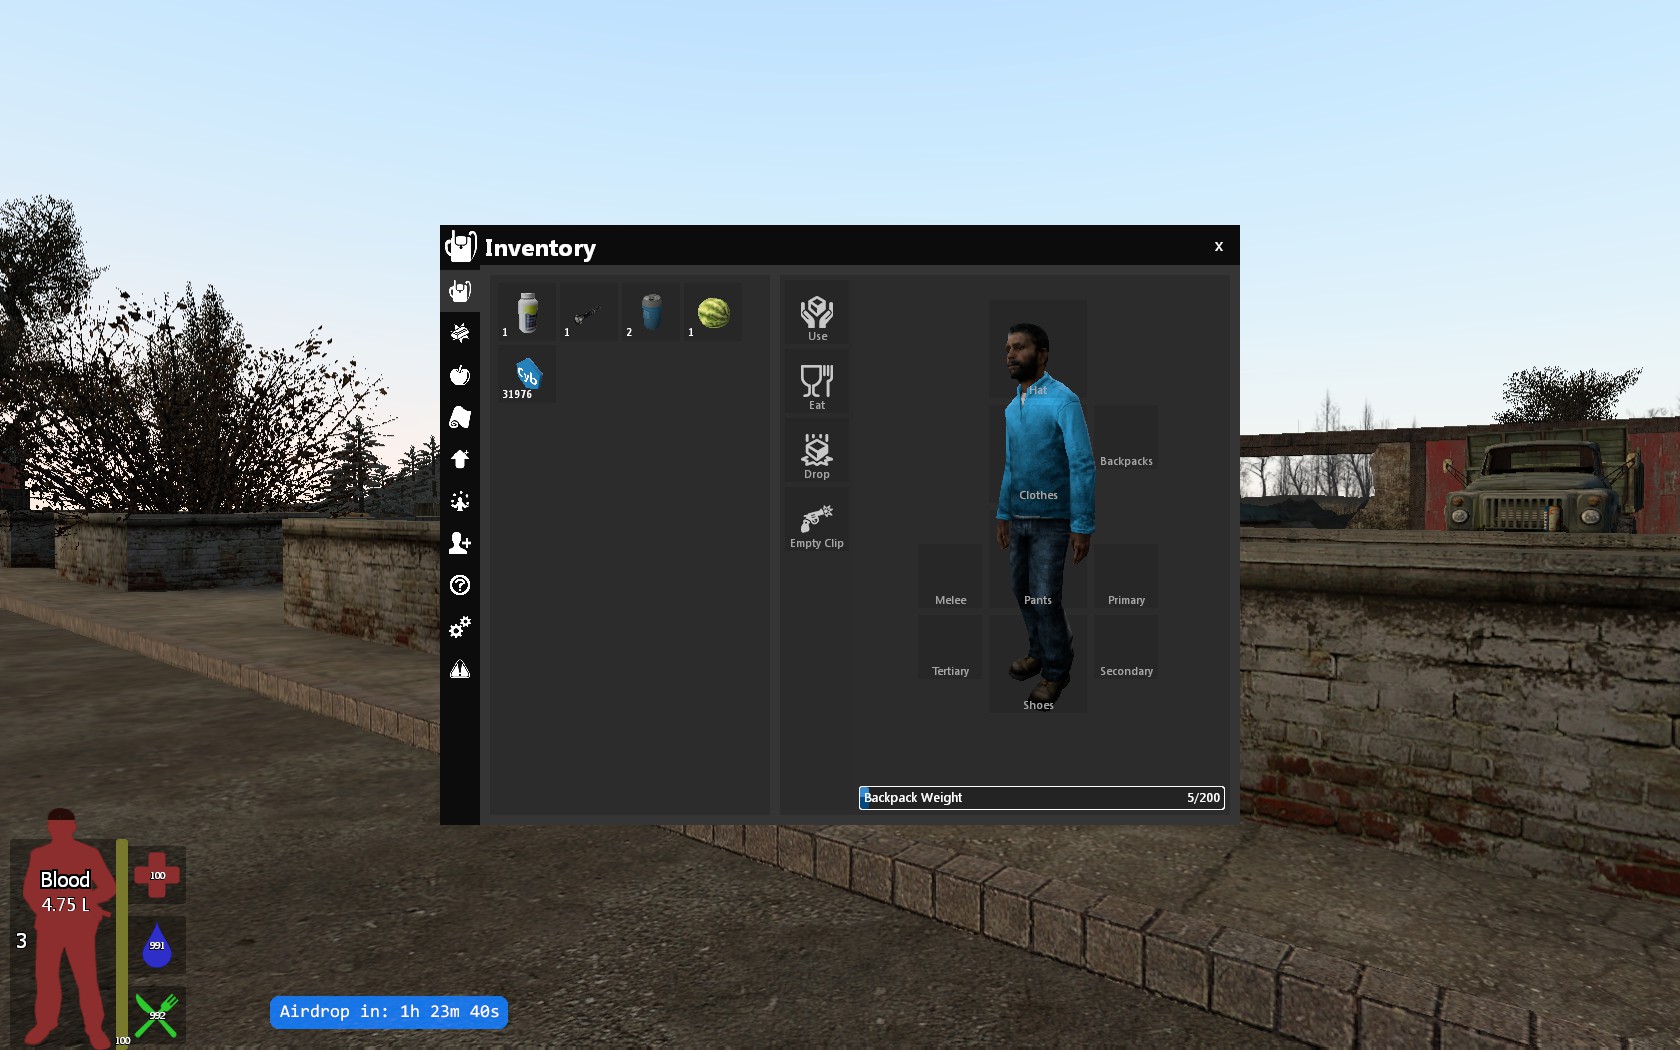1680x1050 pixels.
Task: Select the watermelon item in inventory
Action: click(712, 312)
